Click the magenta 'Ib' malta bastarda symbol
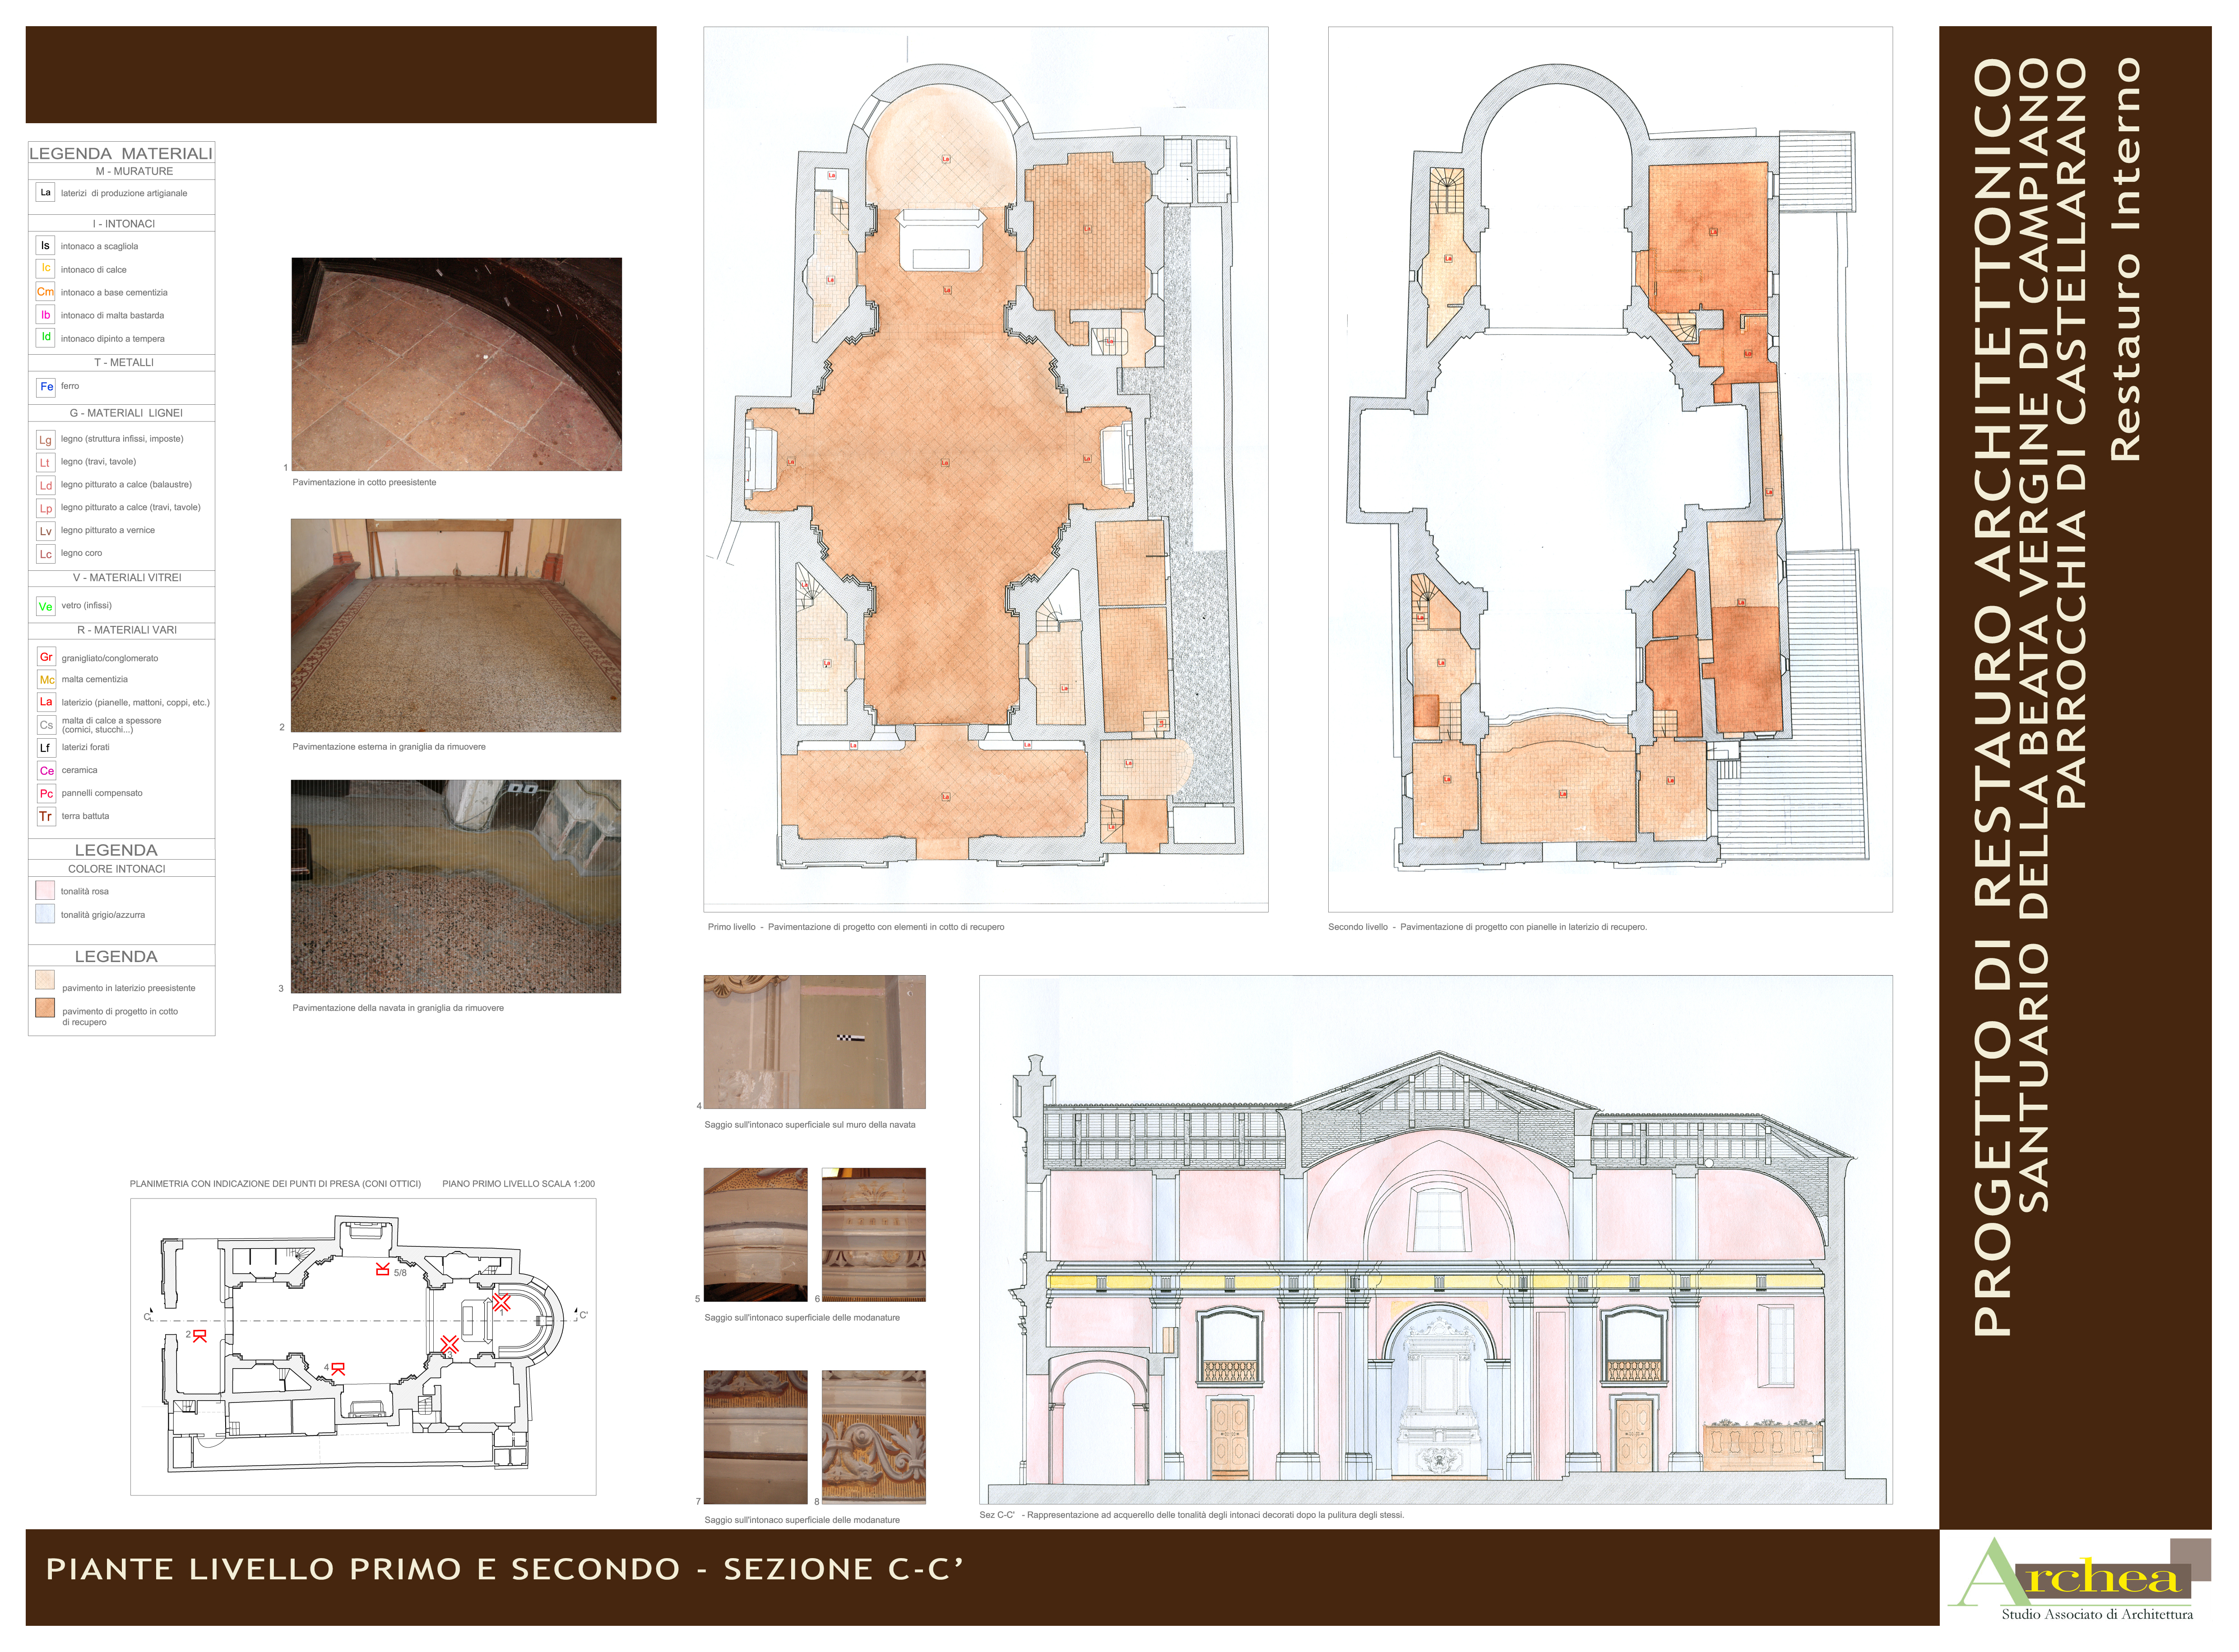This screenshot has height=1652, width=2239. click(45, 315)
